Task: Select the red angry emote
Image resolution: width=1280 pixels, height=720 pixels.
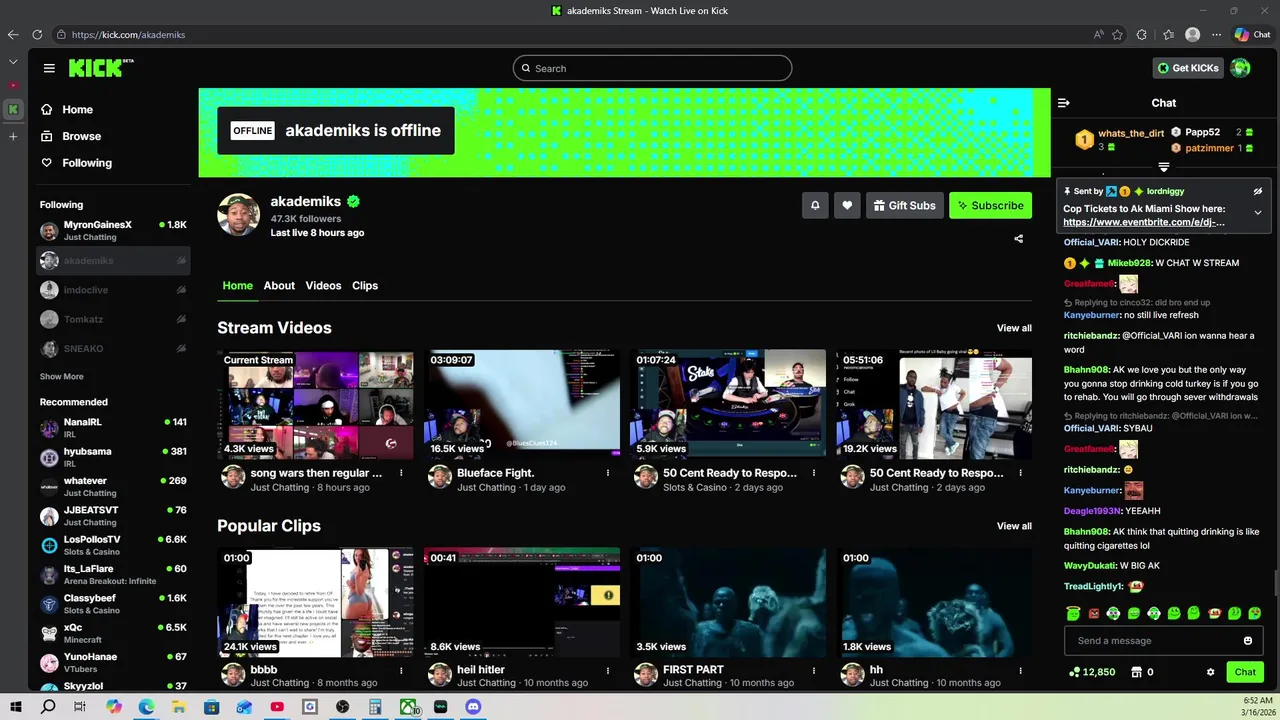Action: [1093, 613]
